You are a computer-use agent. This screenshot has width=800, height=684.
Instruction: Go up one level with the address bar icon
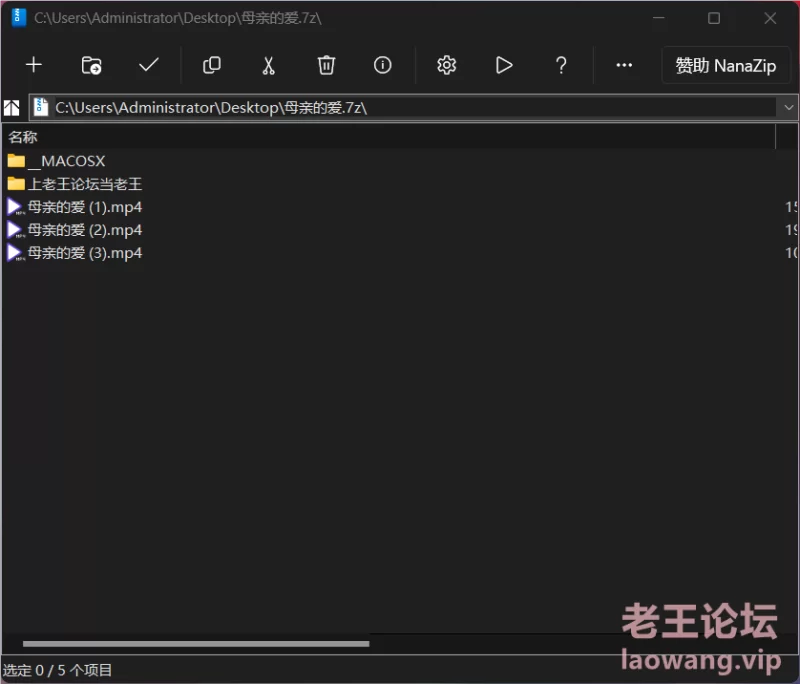[x=13, y=108]
